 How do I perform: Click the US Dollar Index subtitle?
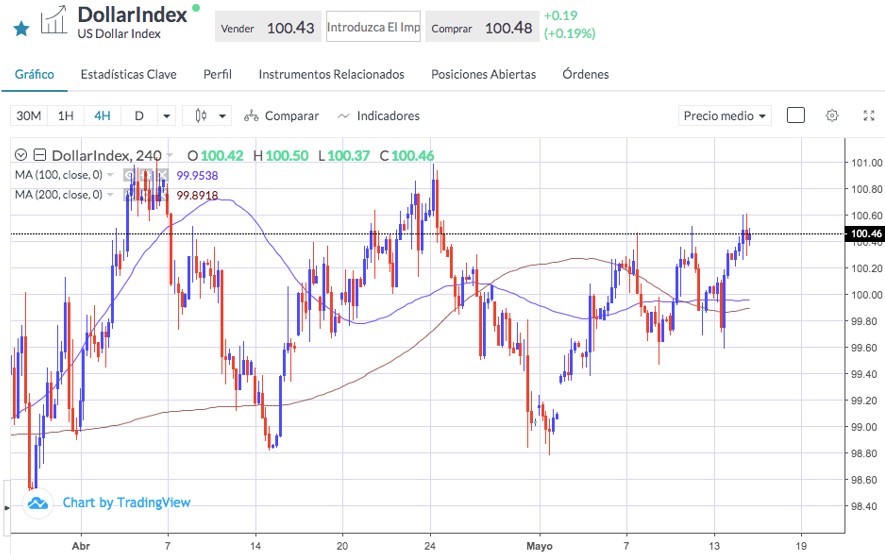point(119,34)
